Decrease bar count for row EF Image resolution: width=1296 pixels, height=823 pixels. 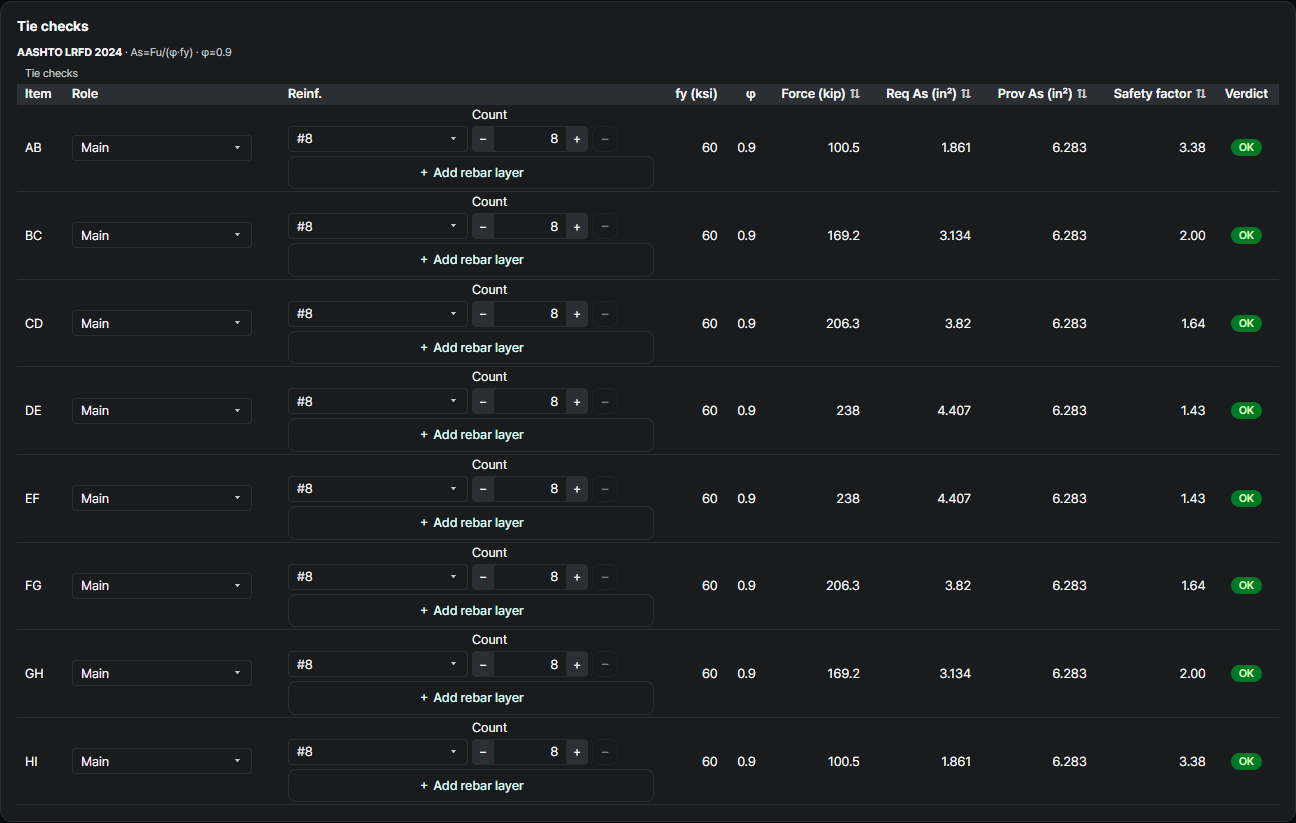[x=483, y=489]
